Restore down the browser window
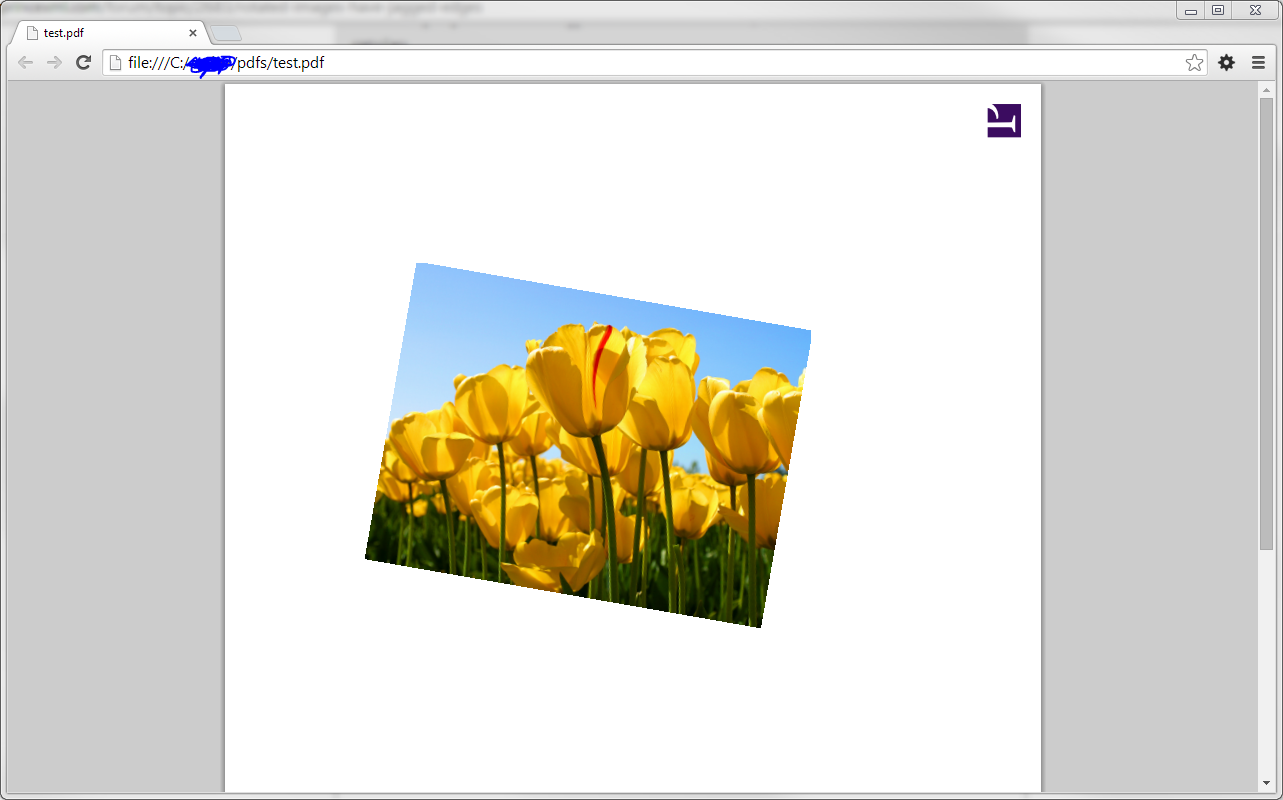The width and height of the screenshot is (1283, 800). [1217, 11]
